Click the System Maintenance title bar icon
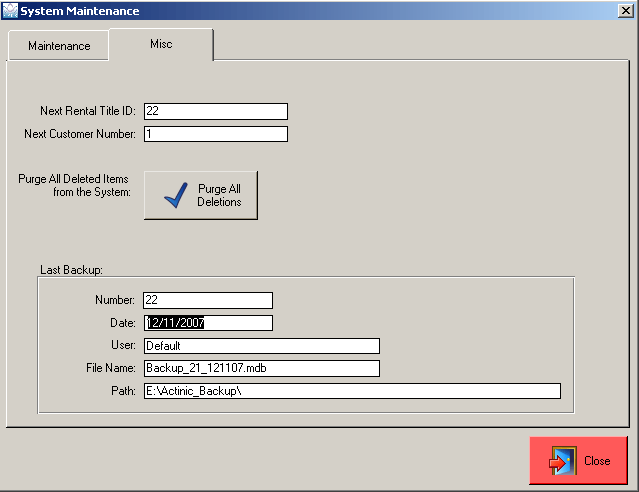 click(x=10, y=10)
